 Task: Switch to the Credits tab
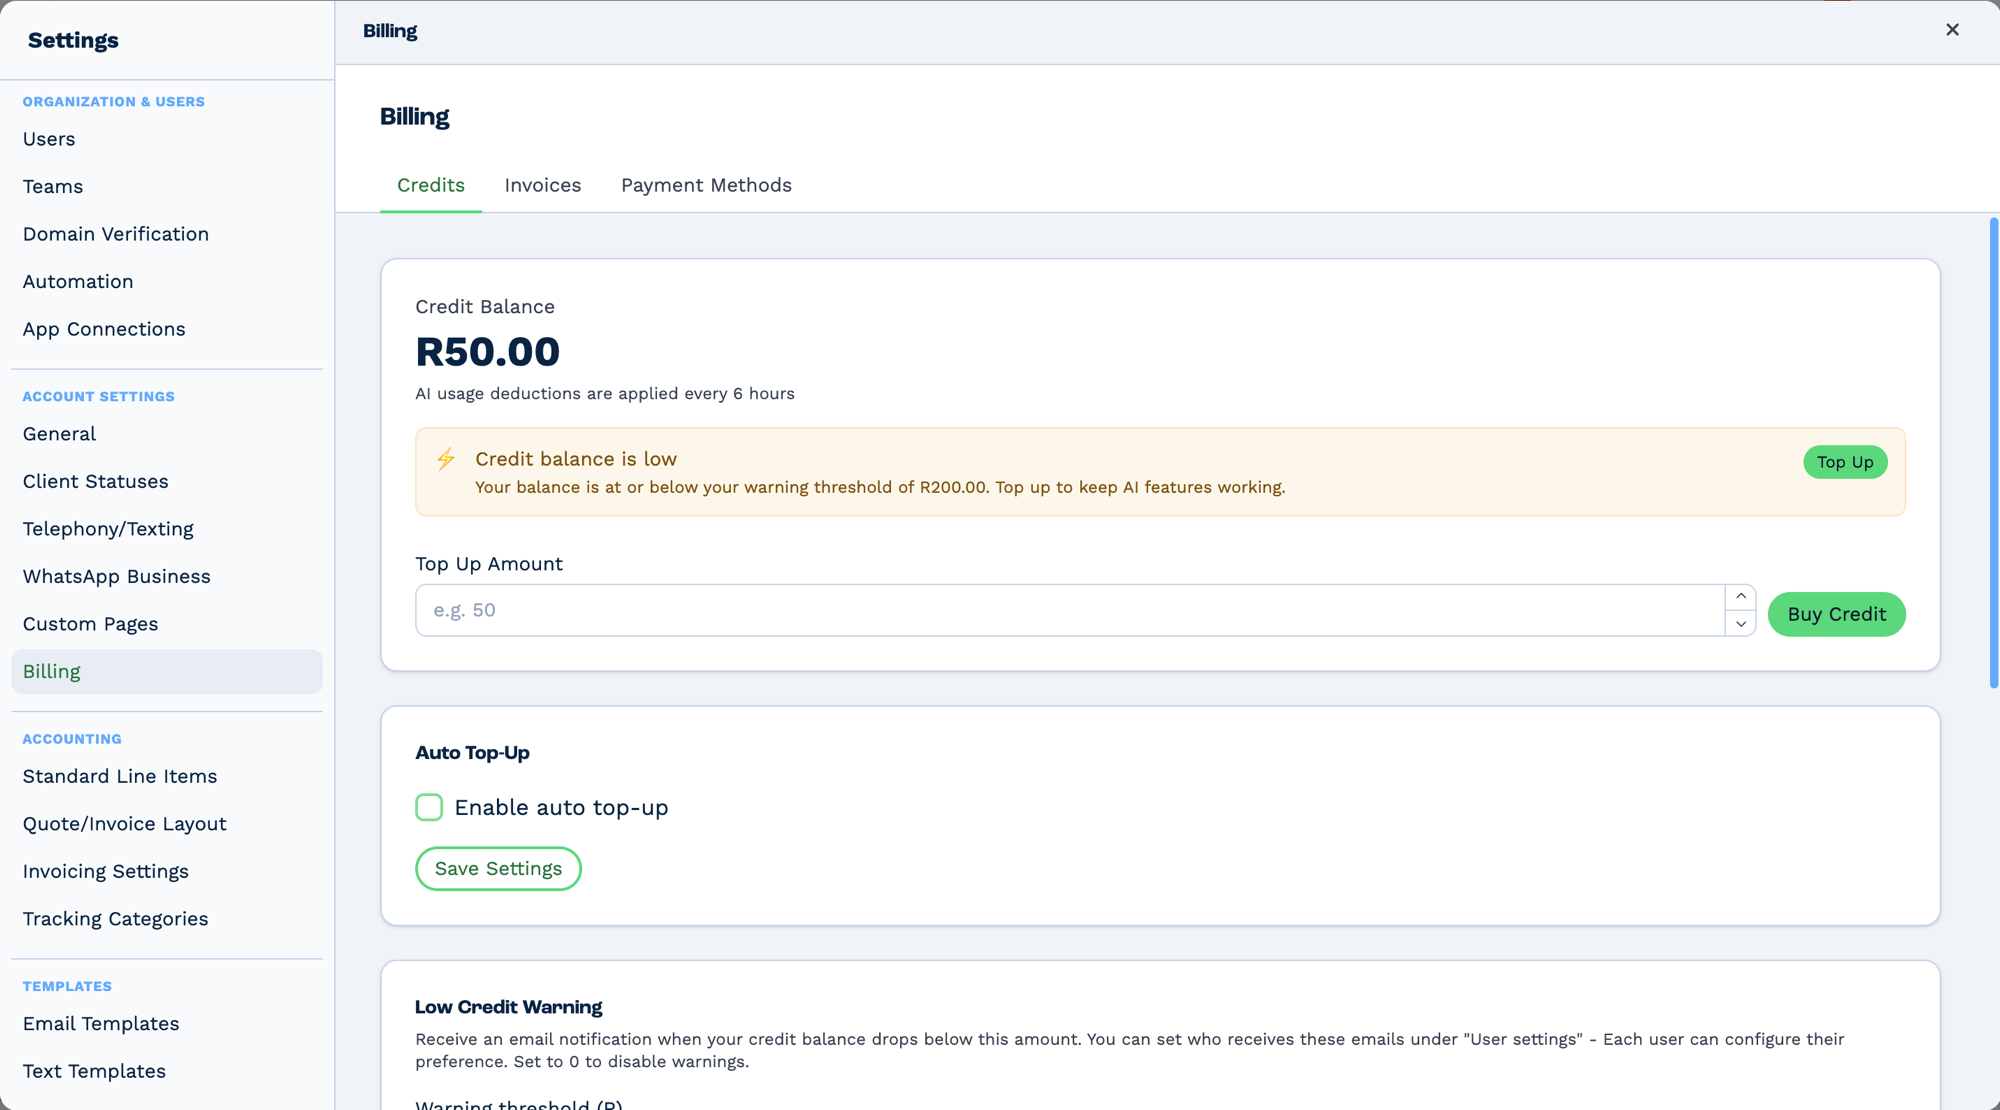[431, 185]
